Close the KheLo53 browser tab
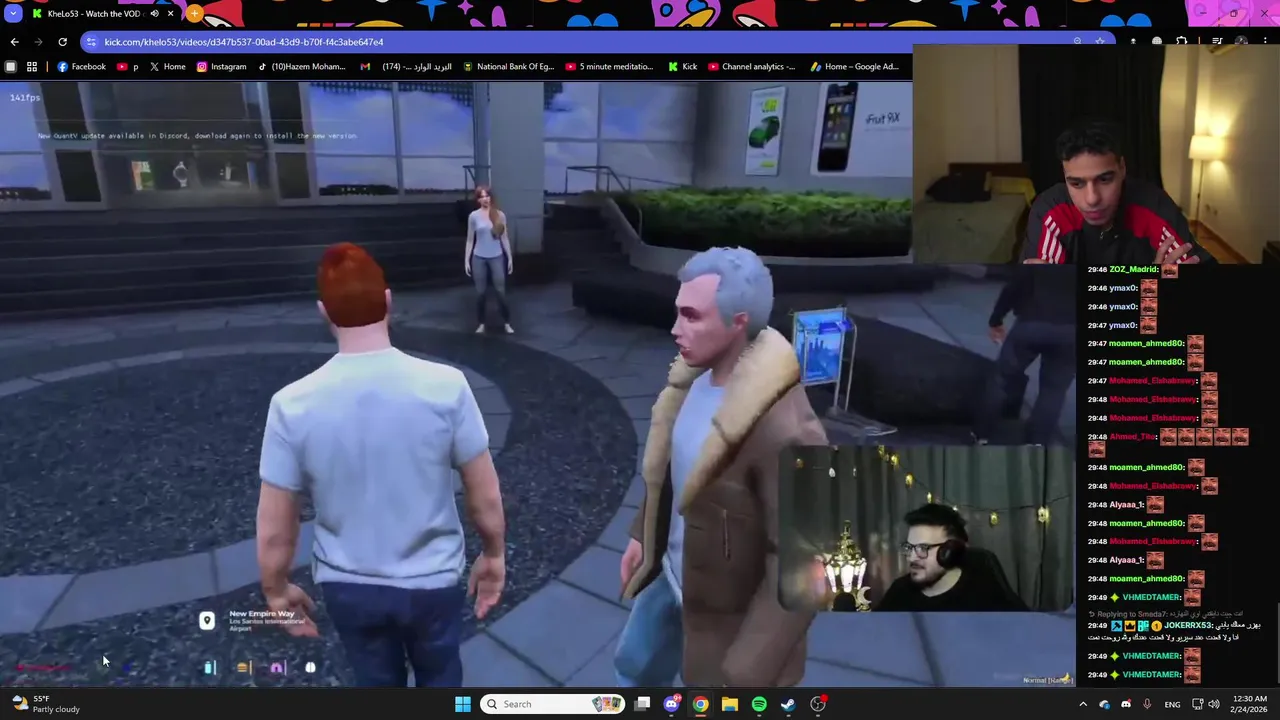 170,14
